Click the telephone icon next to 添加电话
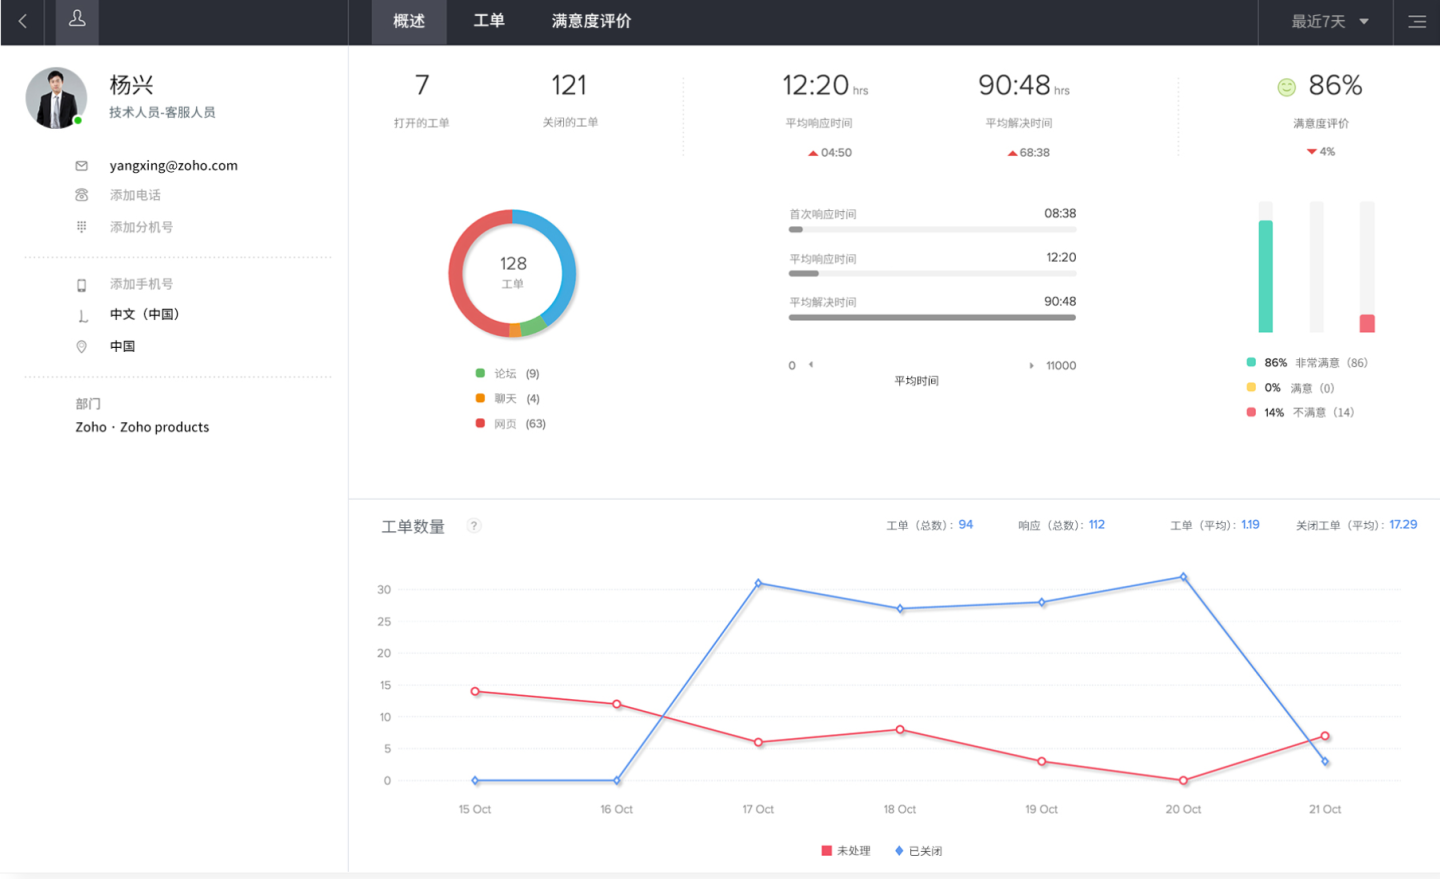Screen dimensions: 1440x879 coord(82,195)
